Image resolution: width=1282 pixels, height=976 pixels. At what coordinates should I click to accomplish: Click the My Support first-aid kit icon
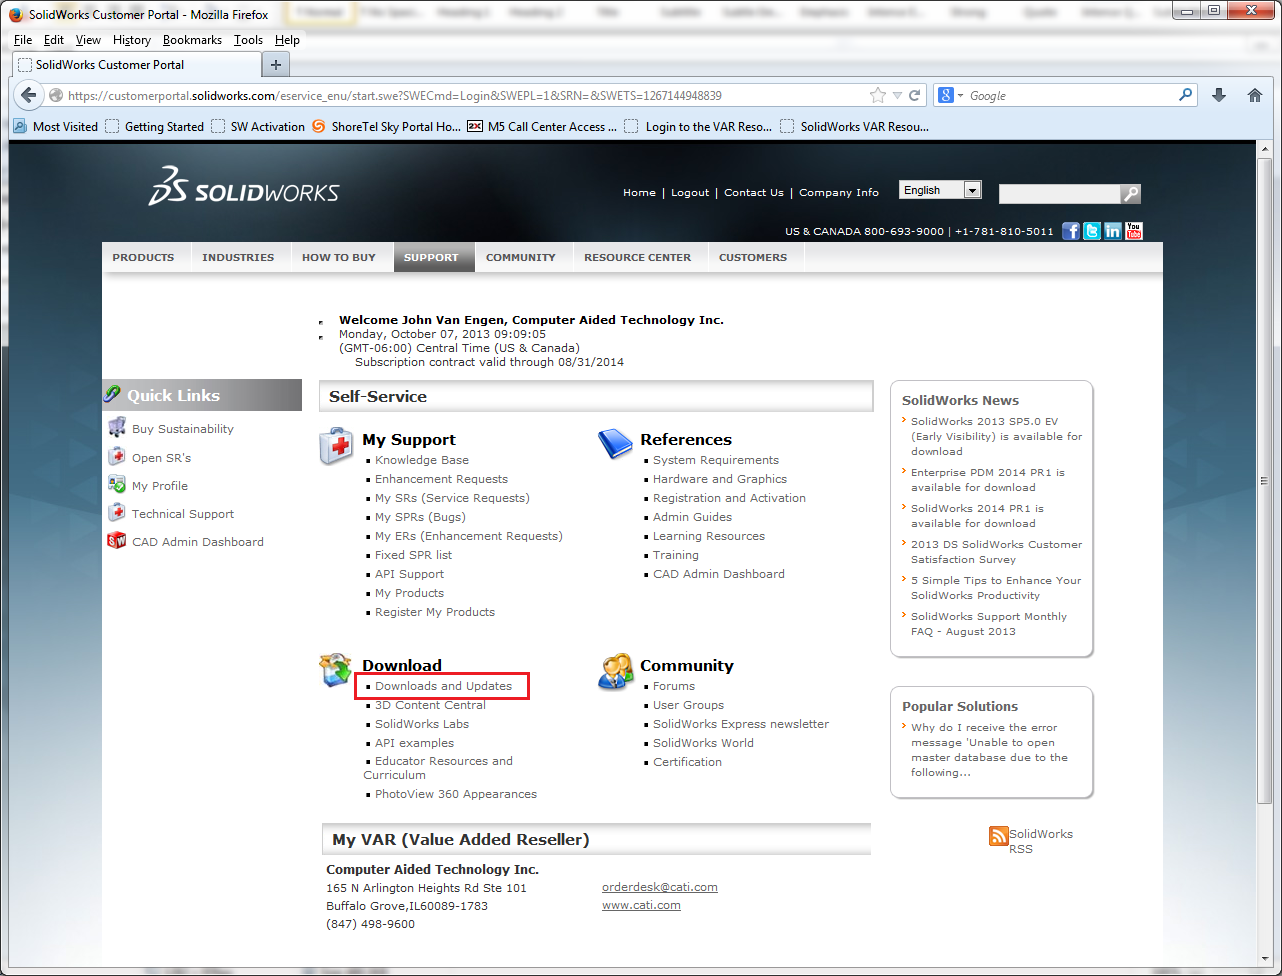pyautogui.click(x=336, y=446)
